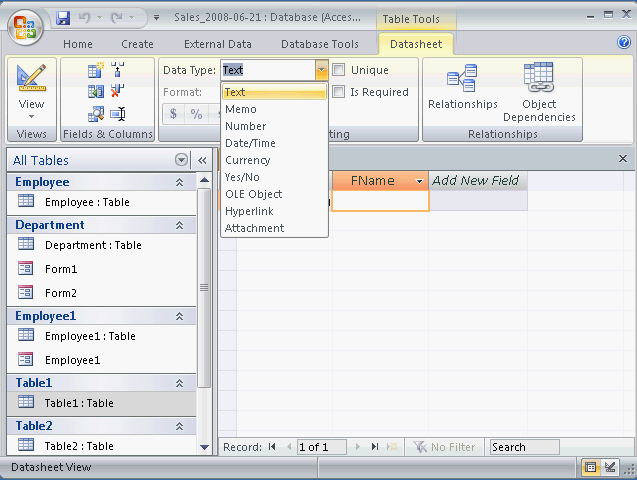The height and width of the screenshot is (480, 637).
Task: Open the Help question mark icon
Action: [624, 42]
